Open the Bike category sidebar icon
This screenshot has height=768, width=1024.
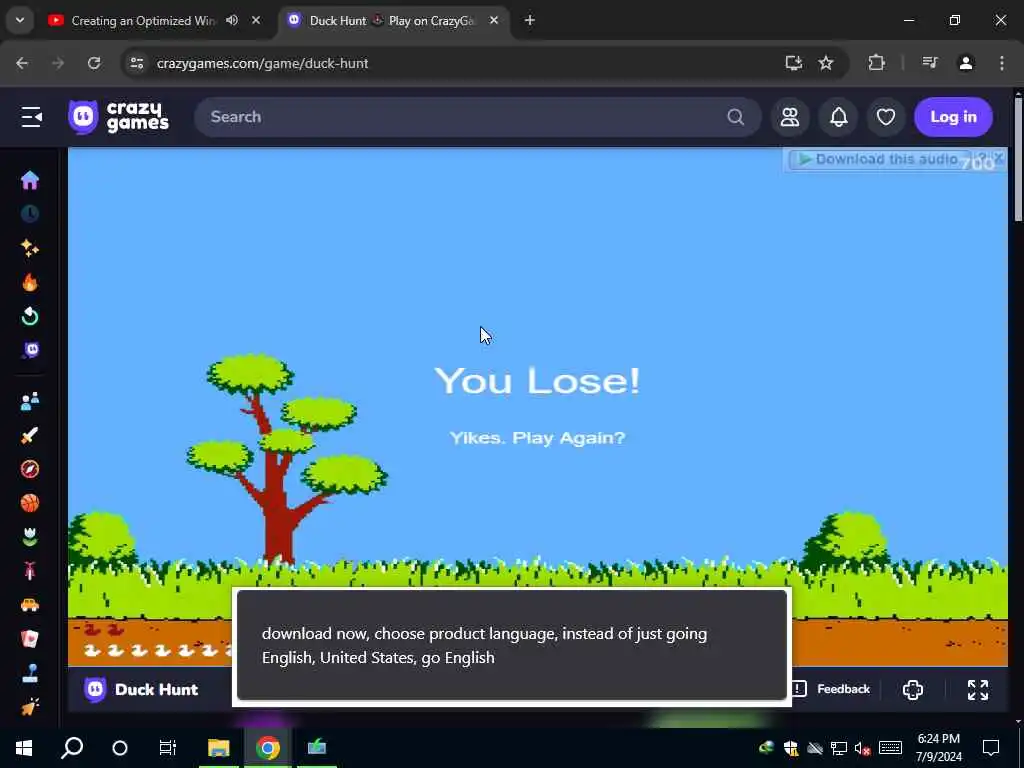29,571
